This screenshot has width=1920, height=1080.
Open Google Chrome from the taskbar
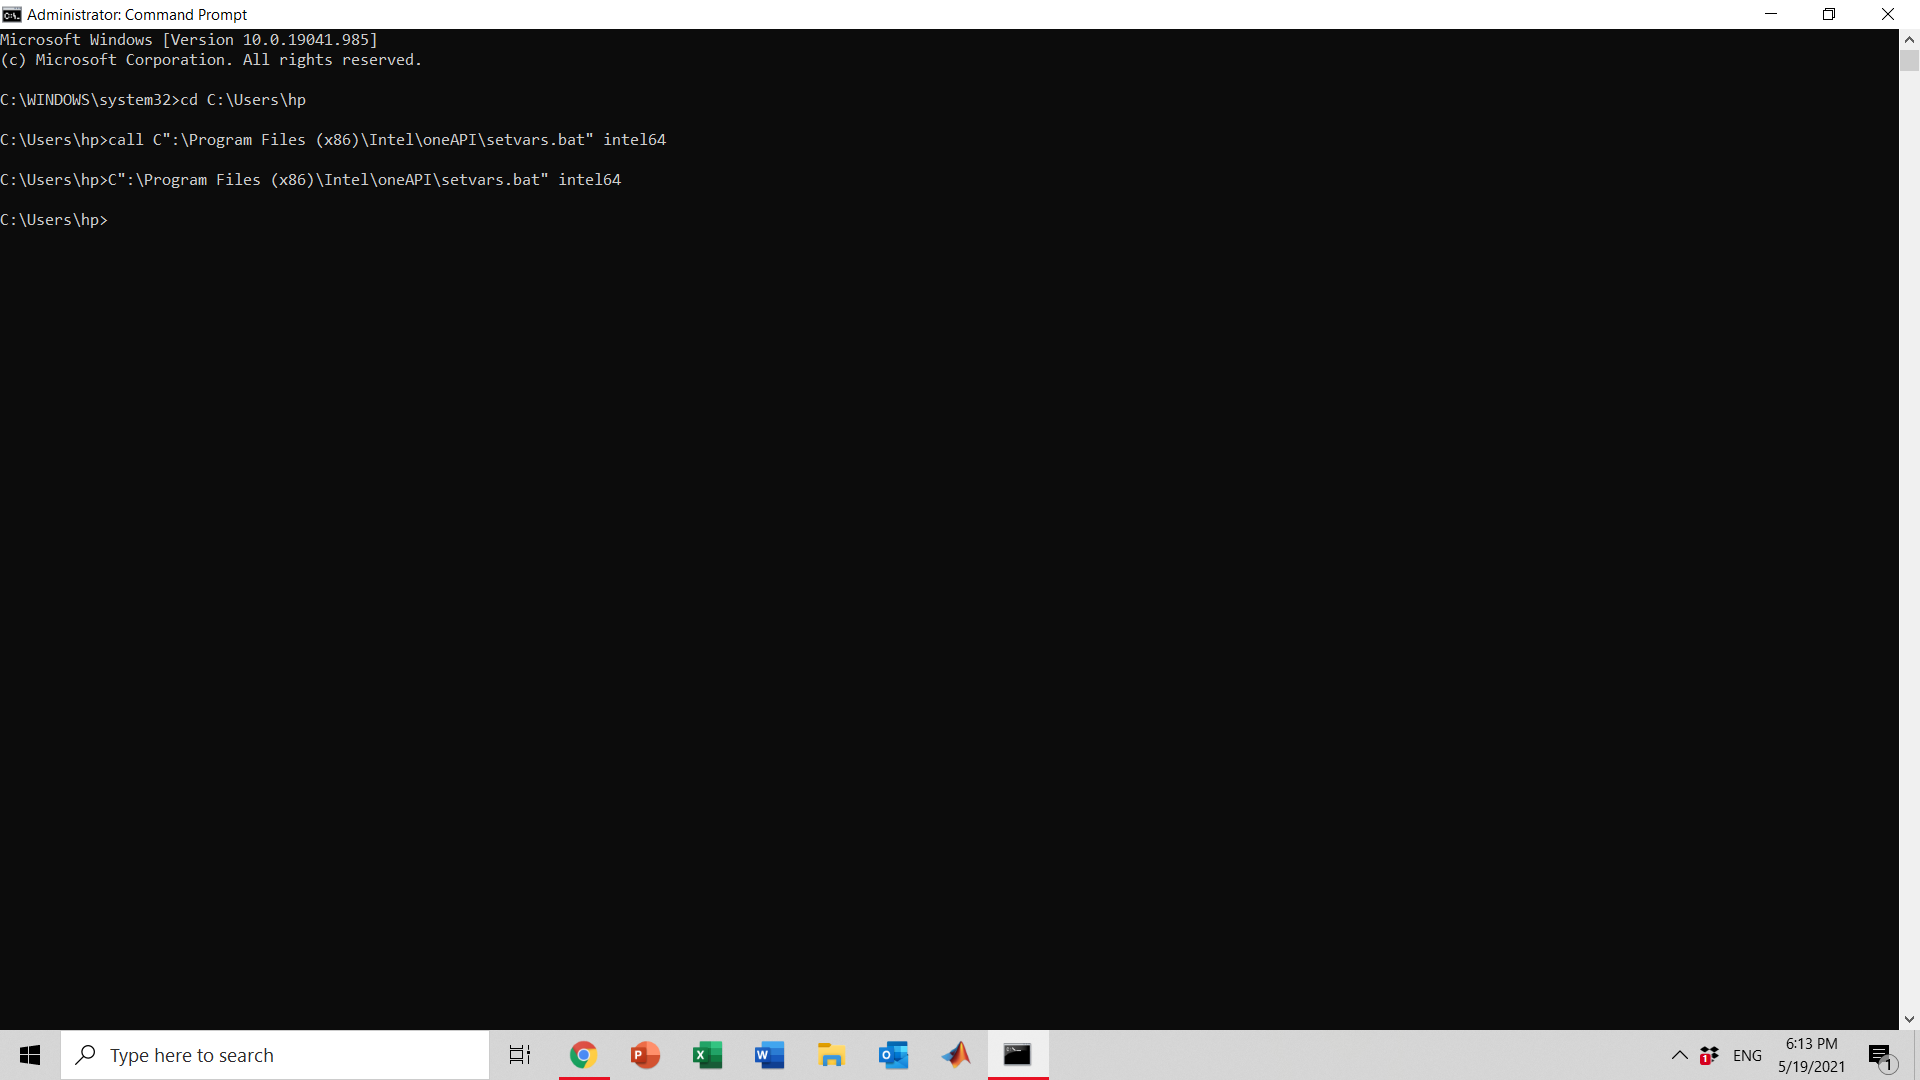[x=584, y=1055]
